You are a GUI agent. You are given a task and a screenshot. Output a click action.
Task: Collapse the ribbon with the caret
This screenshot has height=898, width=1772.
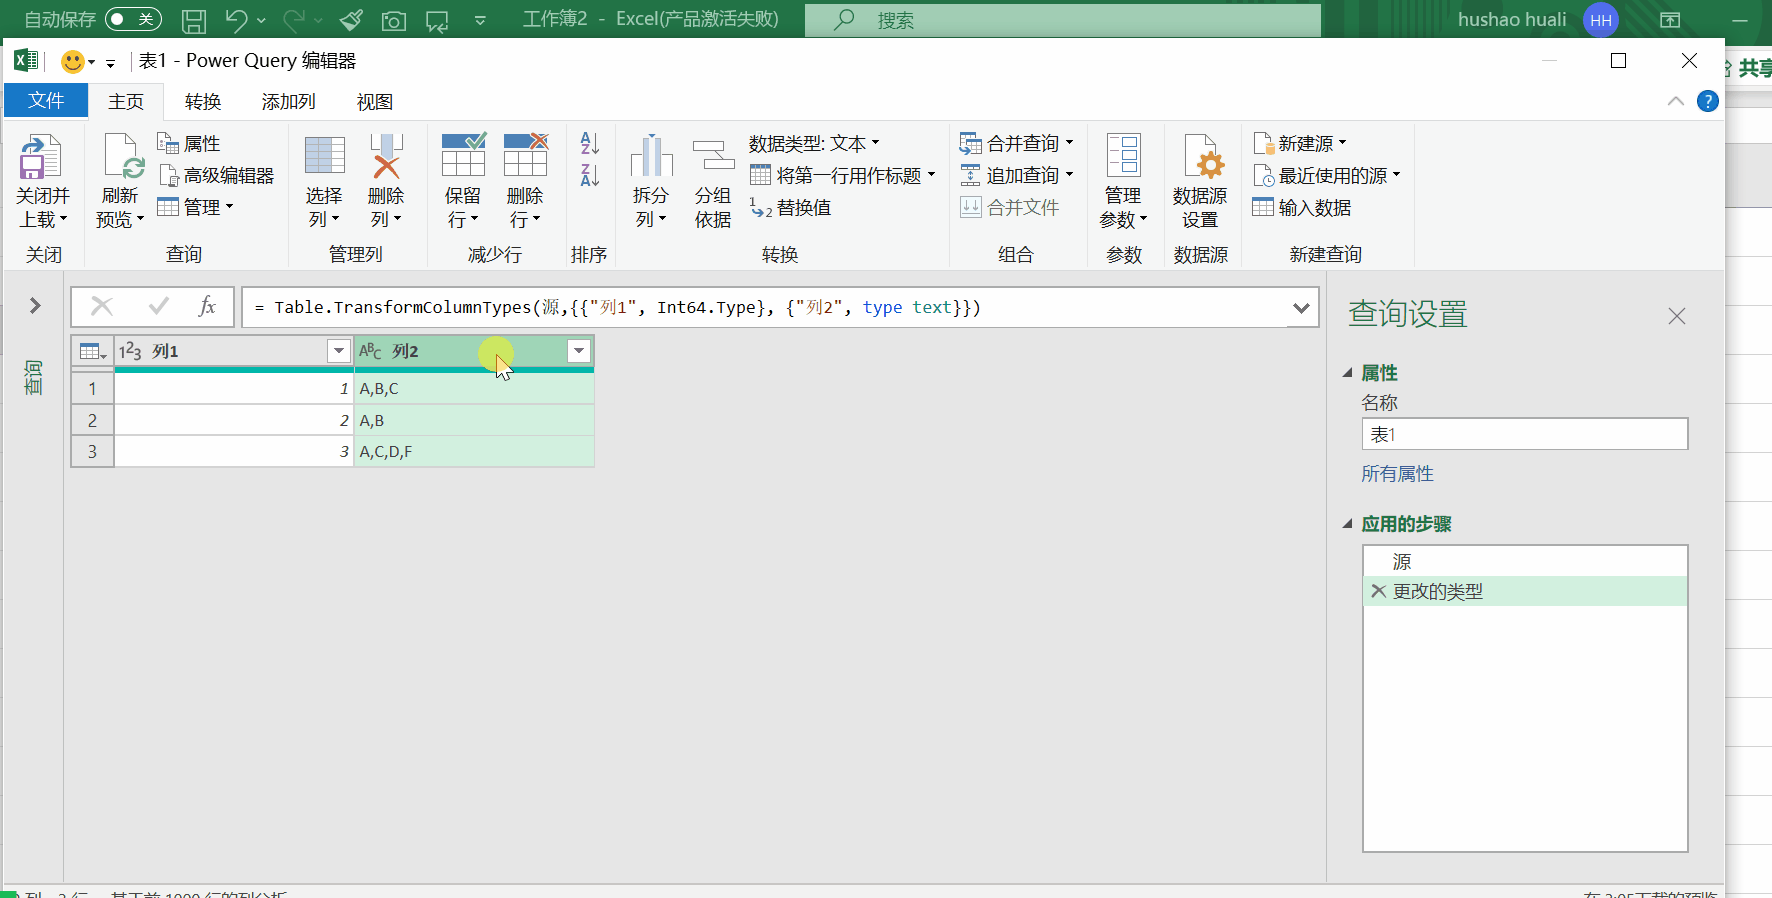click(1676, 101)
